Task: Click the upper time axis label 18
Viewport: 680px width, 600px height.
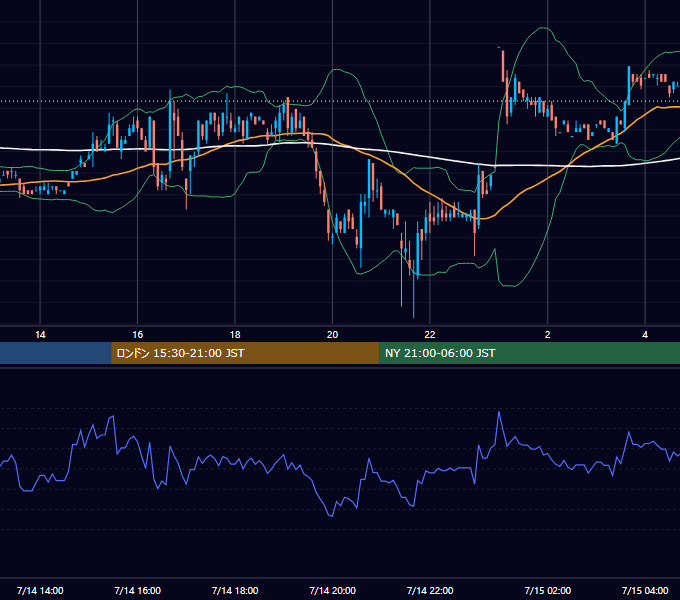Action: pos(235,335)
